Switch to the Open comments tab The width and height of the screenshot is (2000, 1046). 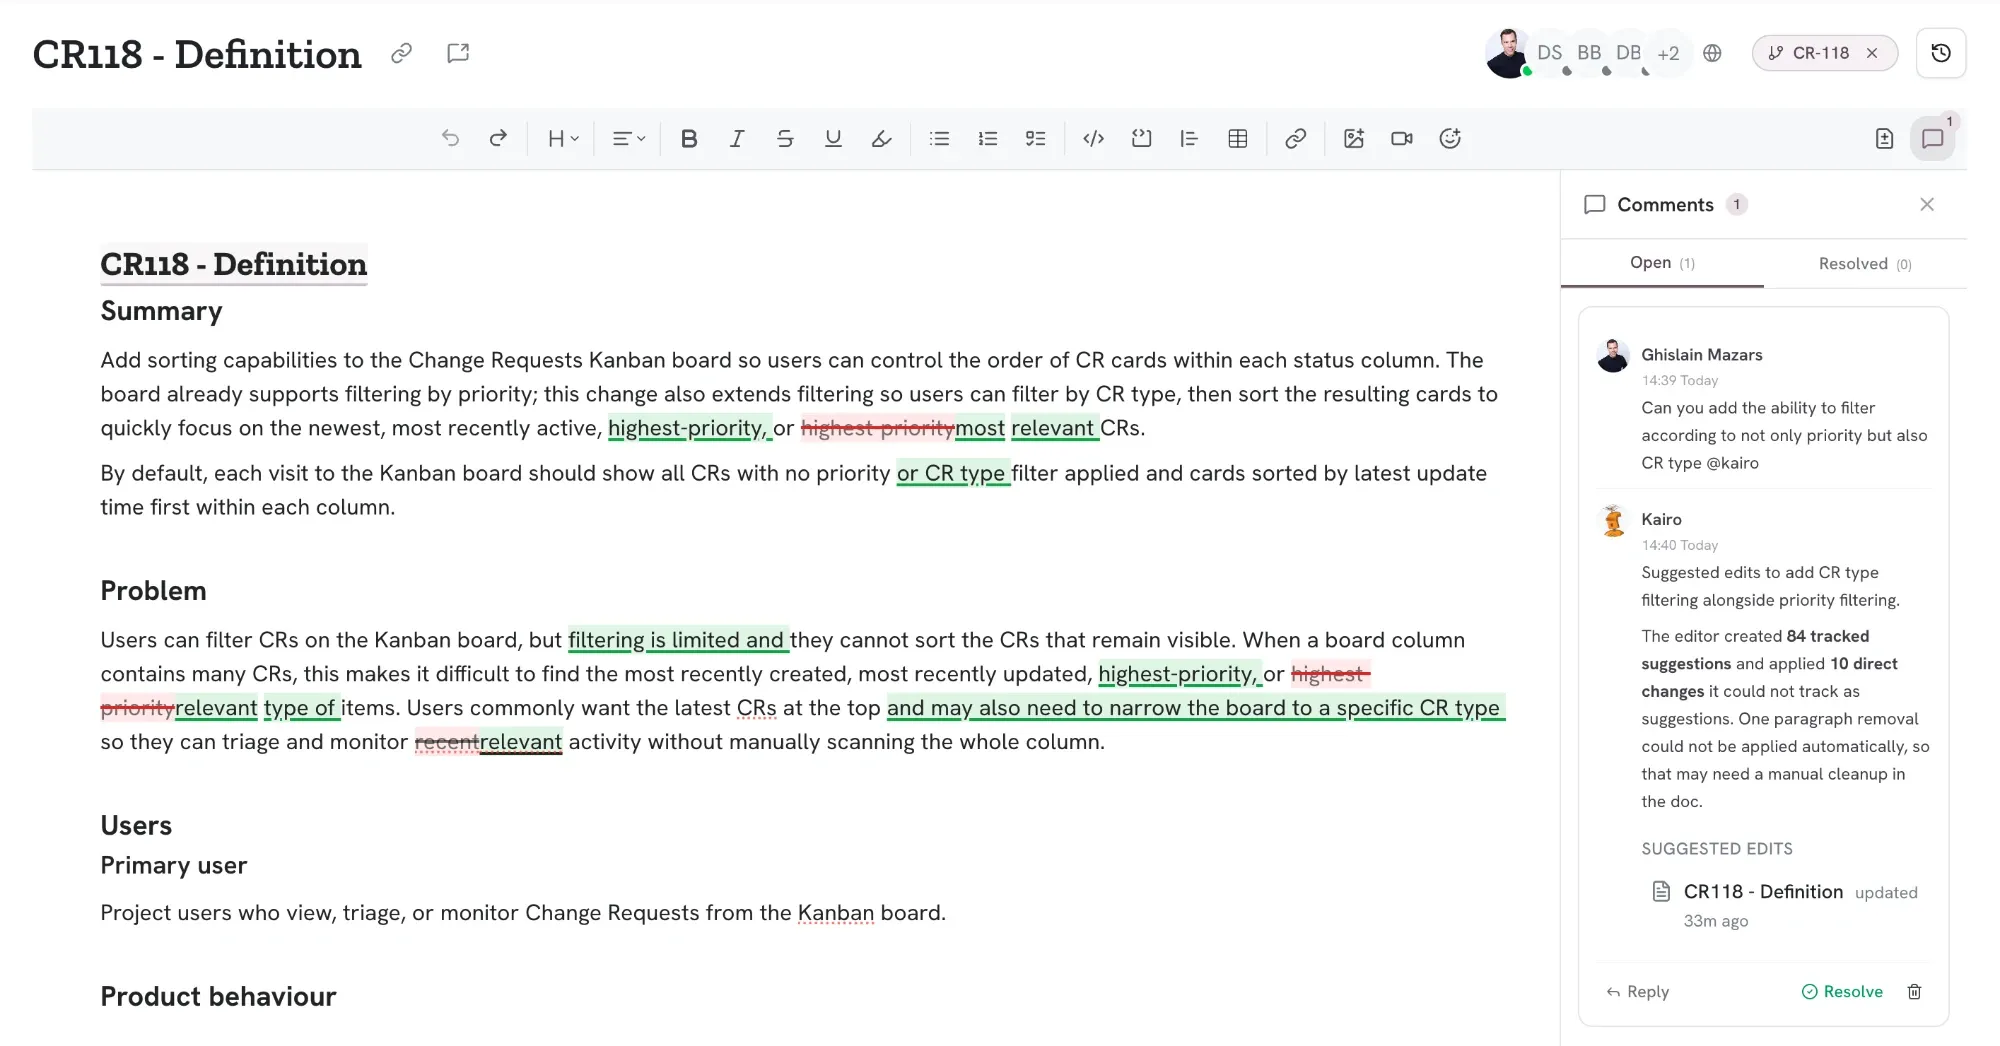click(x=1662, y=263)
